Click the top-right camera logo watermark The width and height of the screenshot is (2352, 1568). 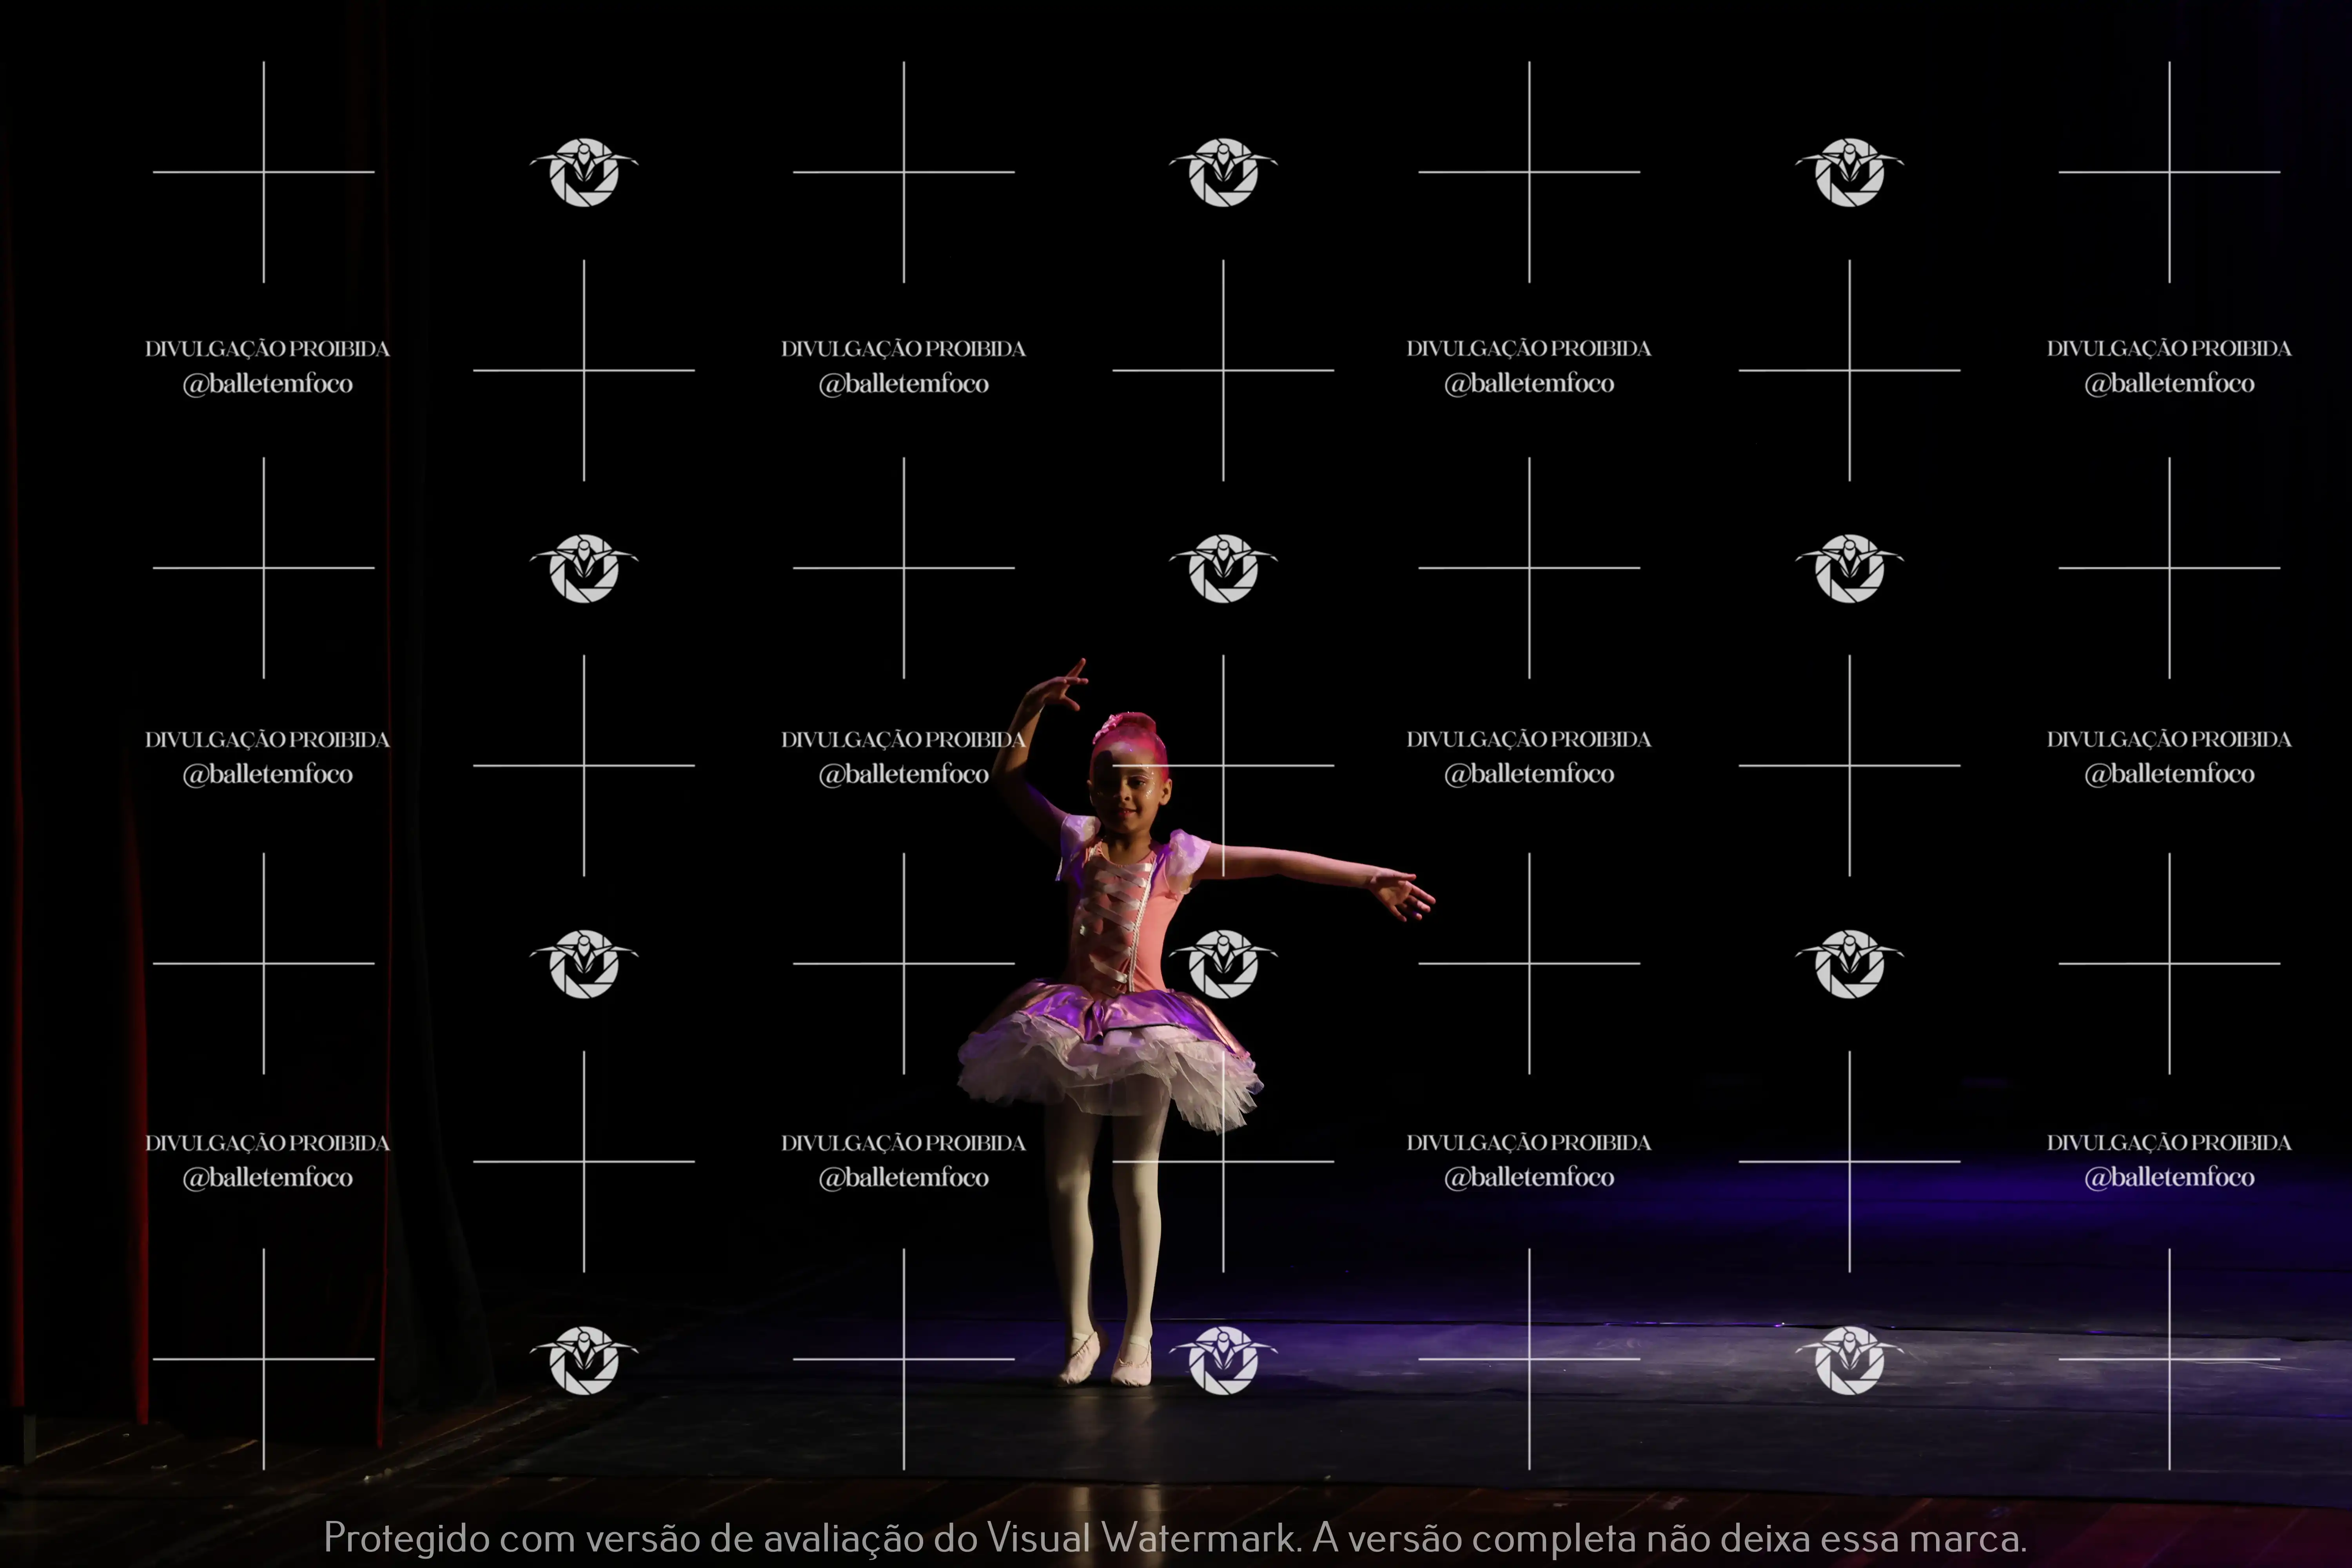pos(1849,172)
